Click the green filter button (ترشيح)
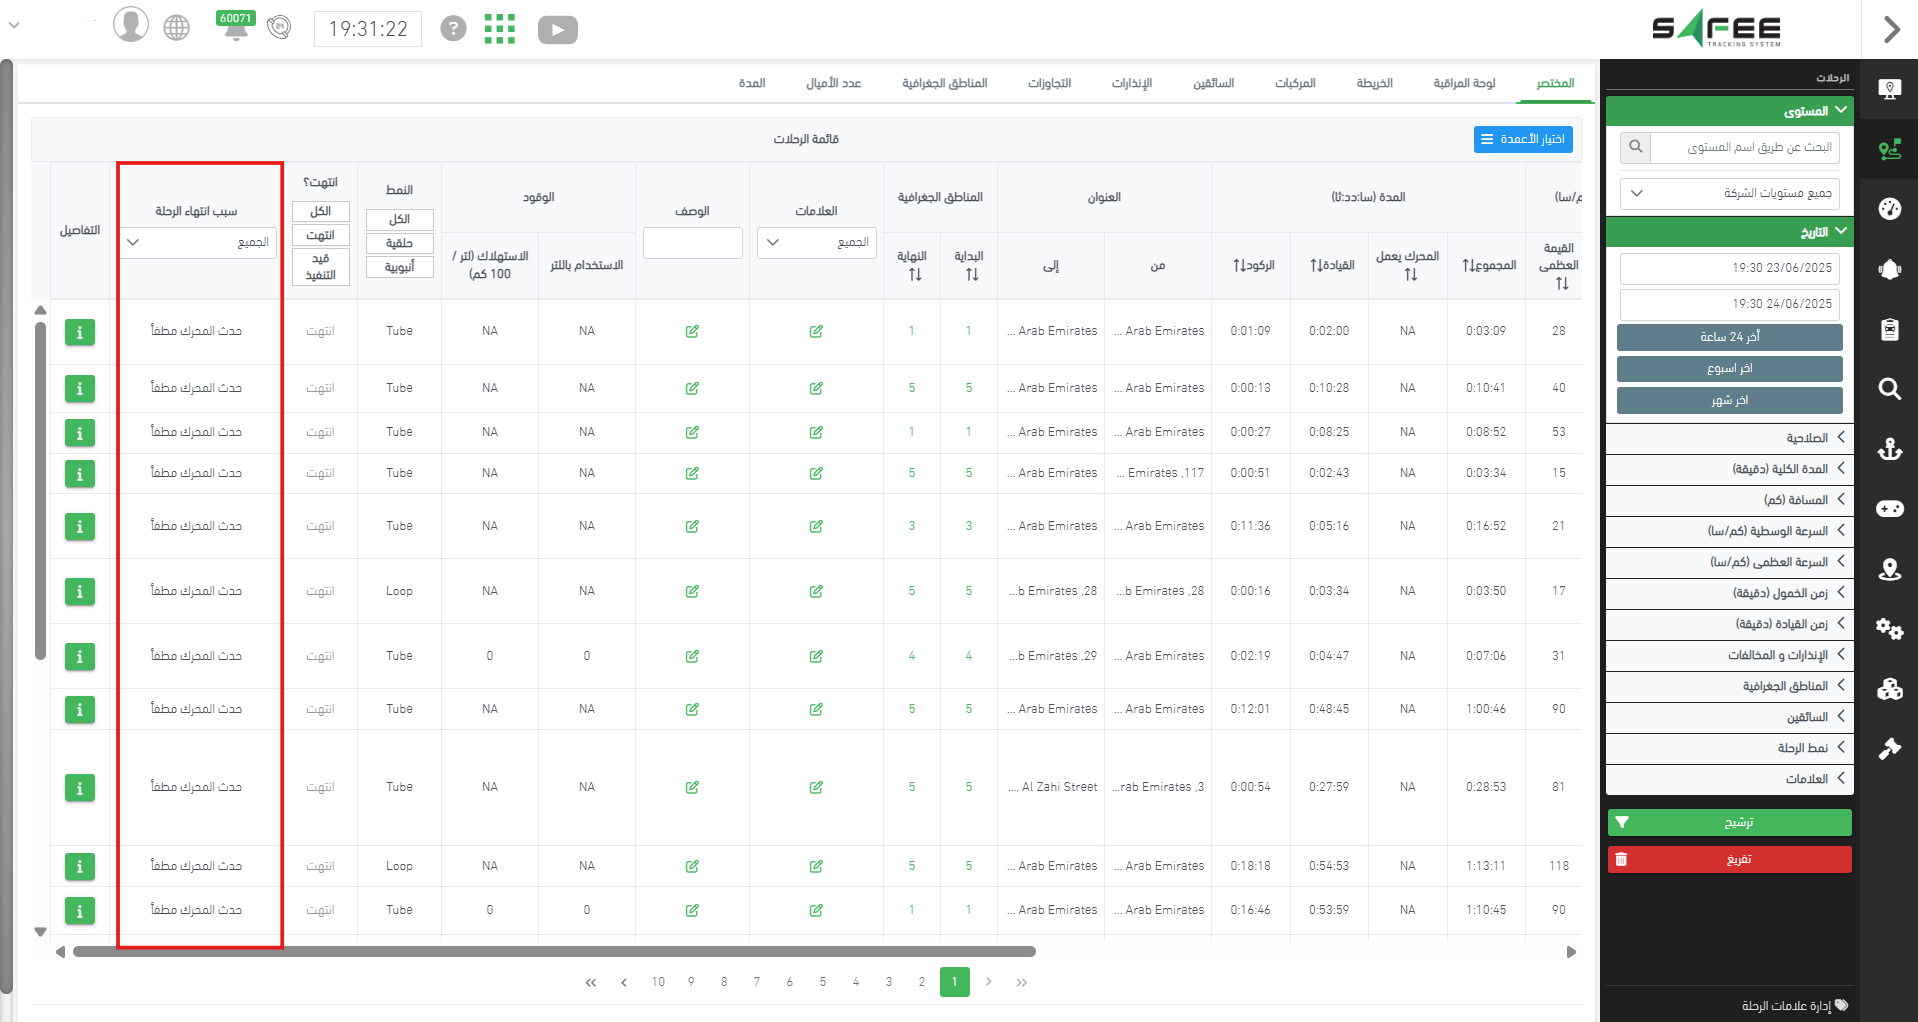This screenshot has height=1022, width=1918. click(x=1729, y=822)
